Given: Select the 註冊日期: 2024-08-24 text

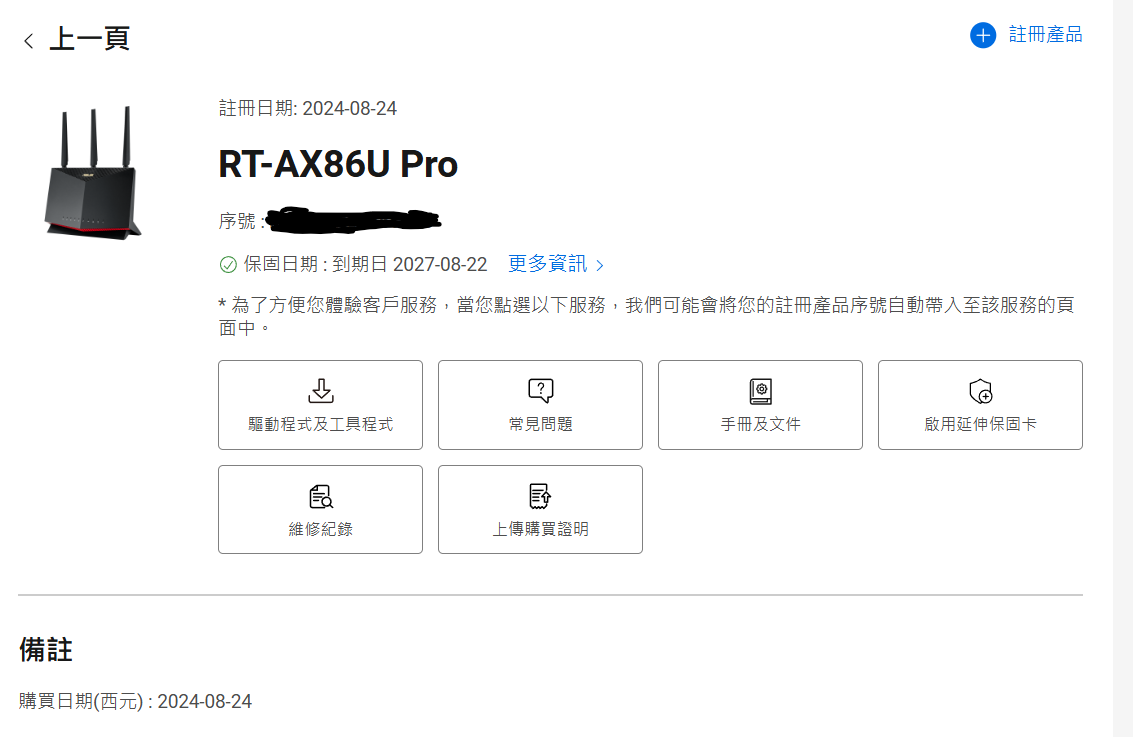Looking at the screenshot, I should click(x=308, y=108).
